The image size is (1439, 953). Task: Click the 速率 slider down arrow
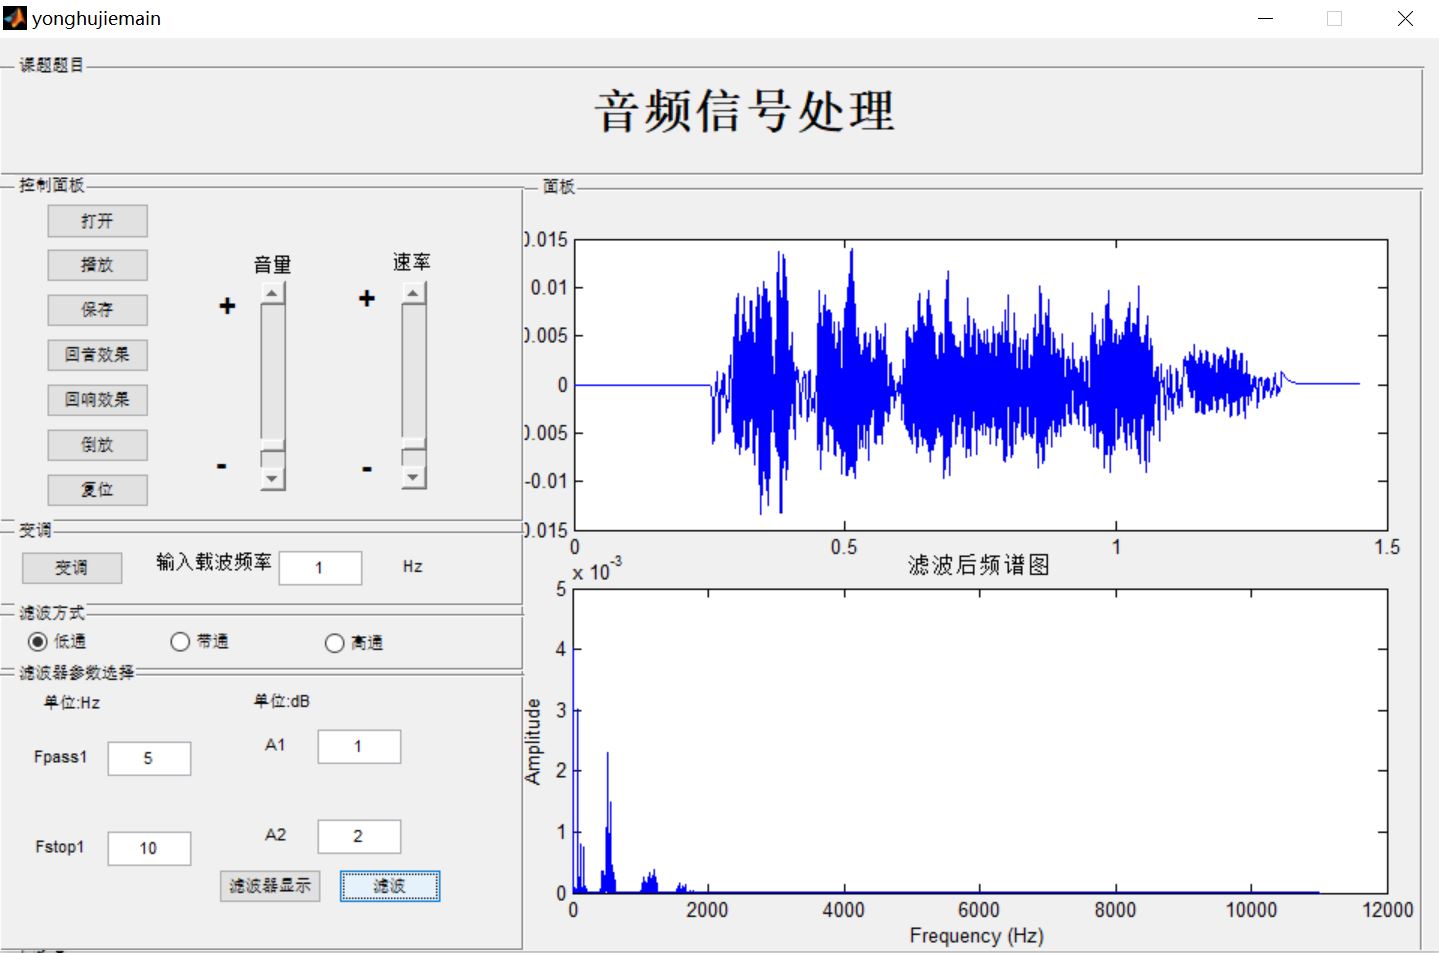pos(414,478)
